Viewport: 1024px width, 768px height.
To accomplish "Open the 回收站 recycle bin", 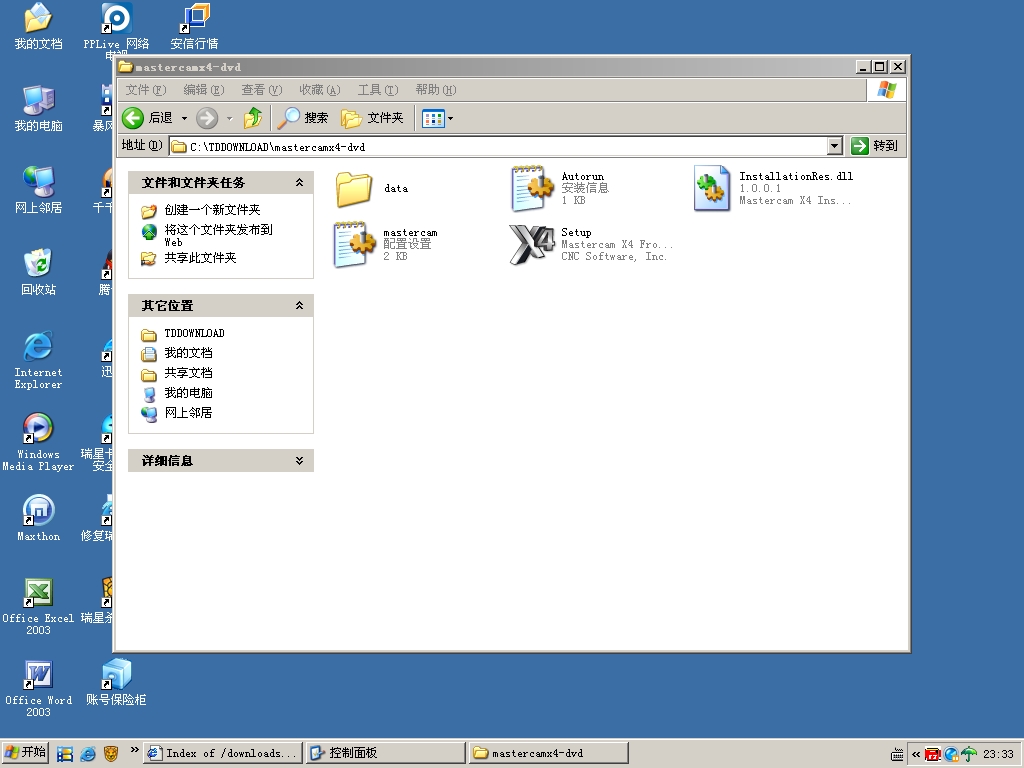I will [x=38, y=272].
